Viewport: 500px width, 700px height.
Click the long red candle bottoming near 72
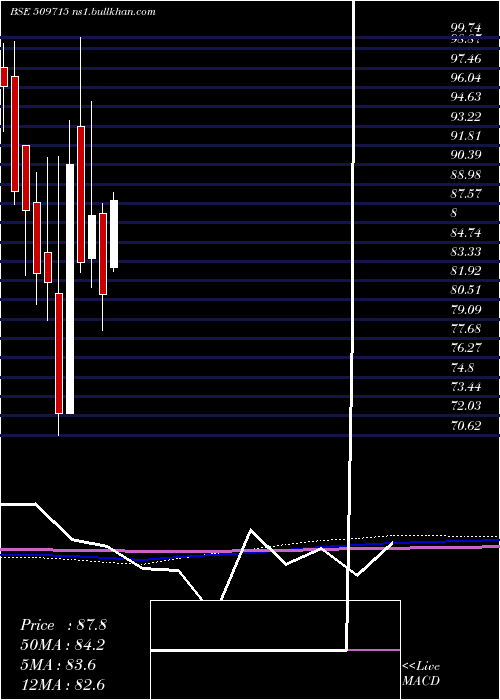(59, 353)
